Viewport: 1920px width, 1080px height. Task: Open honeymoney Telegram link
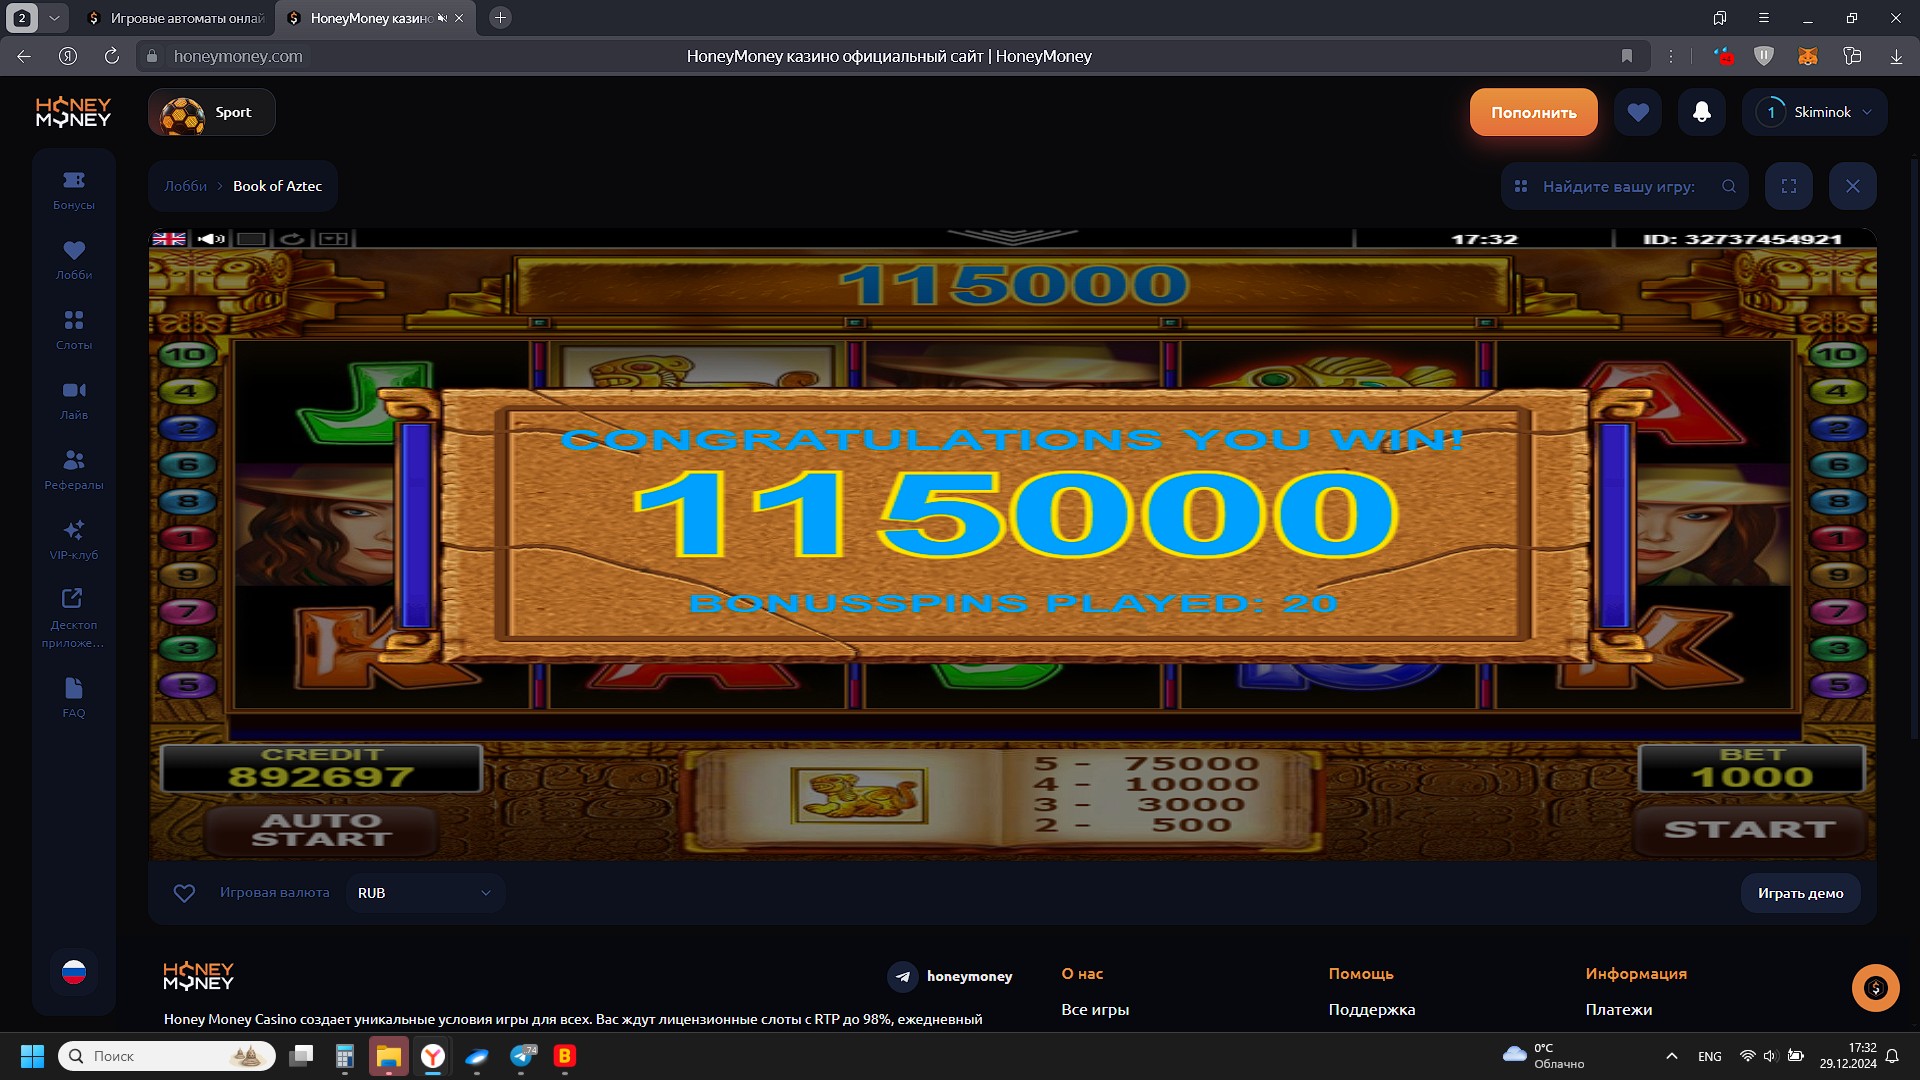pos(950,976)
